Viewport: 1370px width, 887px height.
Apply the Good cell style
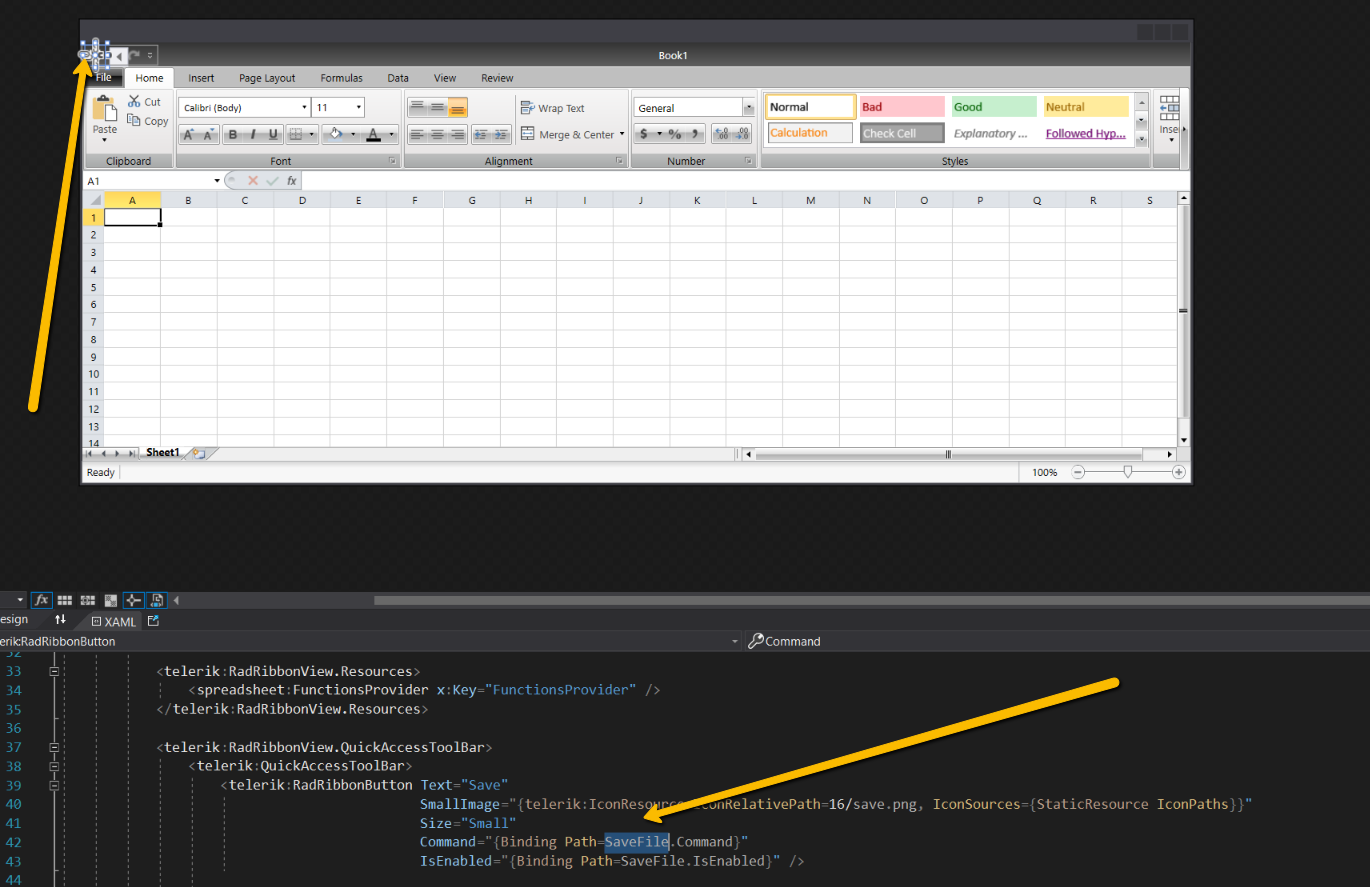[994, 107]
